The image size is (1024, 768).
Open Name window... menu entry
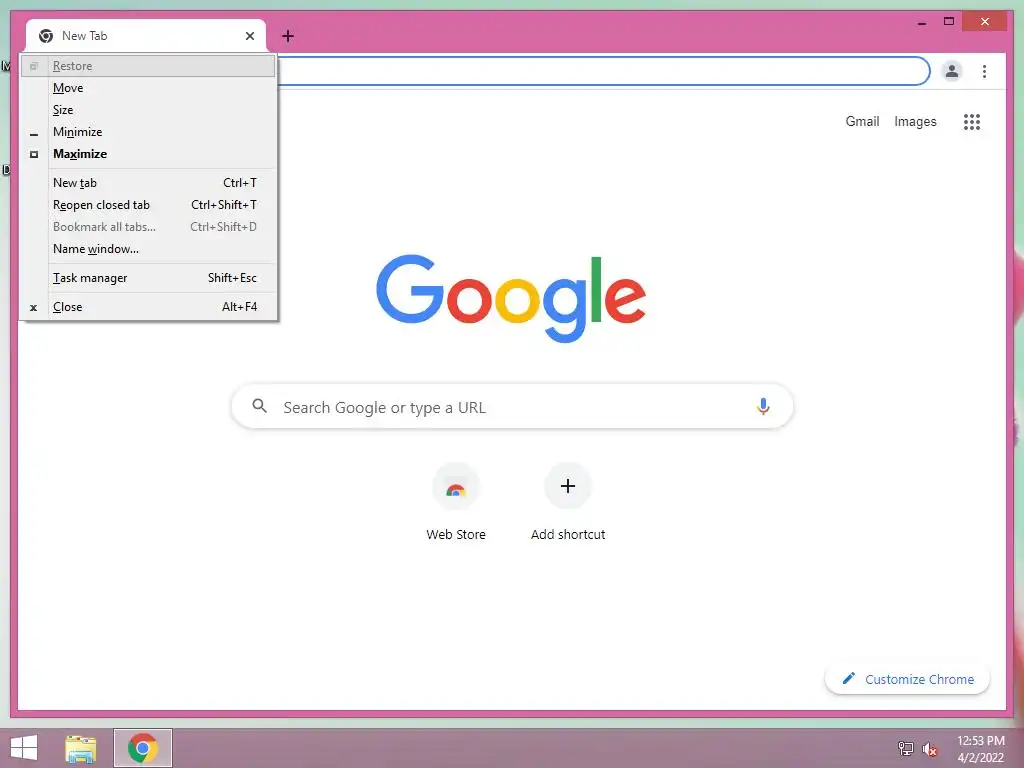click(x=148, y=249)
